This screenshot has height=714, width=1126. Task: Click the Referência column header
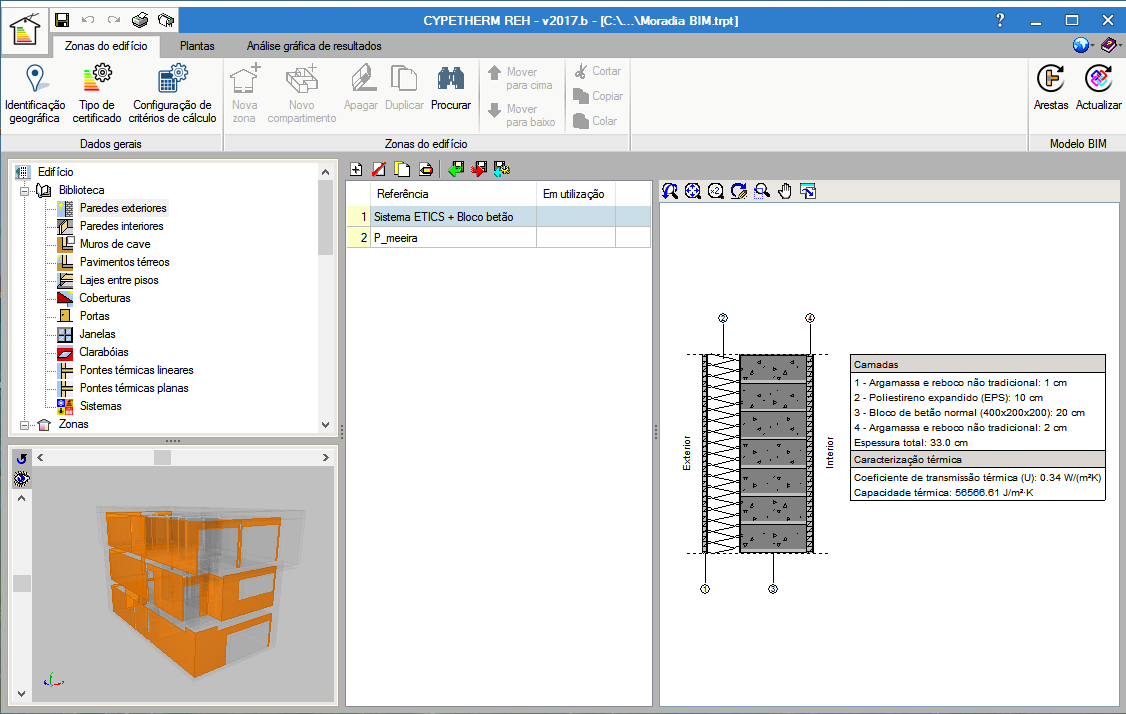(x=453, y=194)
